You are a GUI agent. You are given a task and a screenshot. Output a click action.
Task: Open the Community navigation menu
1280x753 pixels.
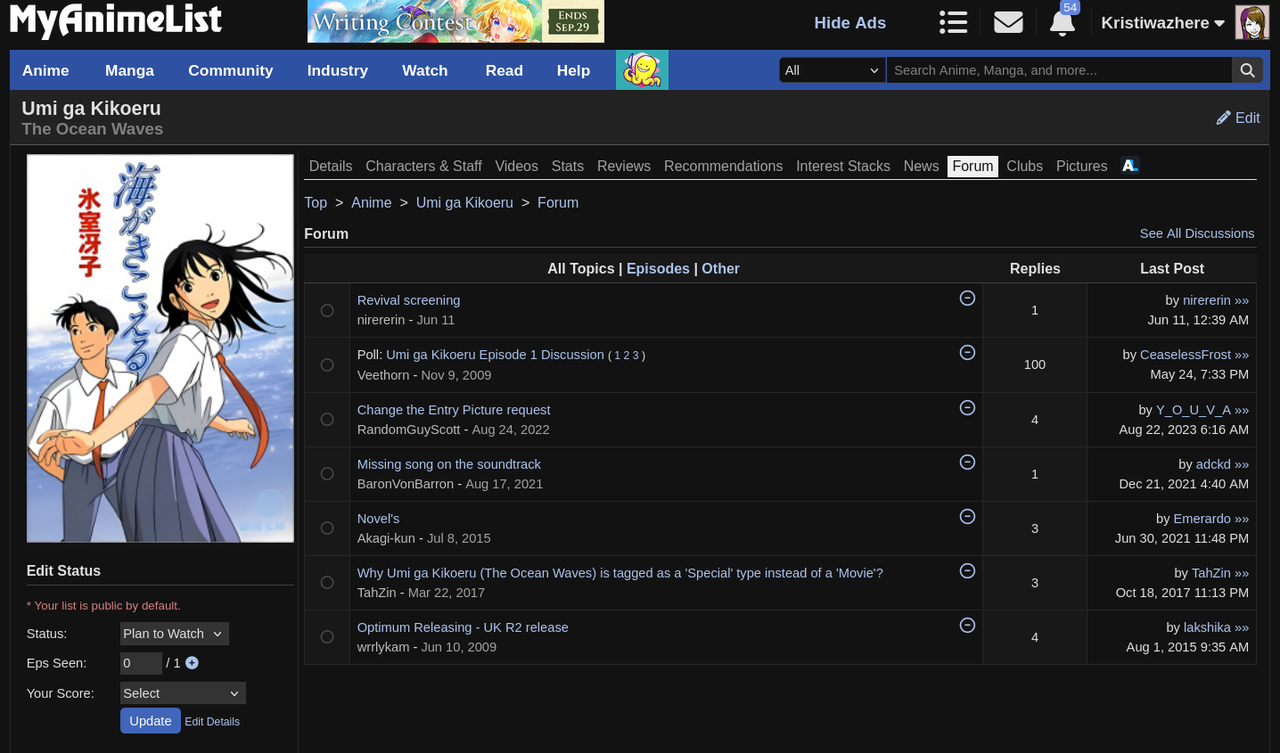pos(231,70)
